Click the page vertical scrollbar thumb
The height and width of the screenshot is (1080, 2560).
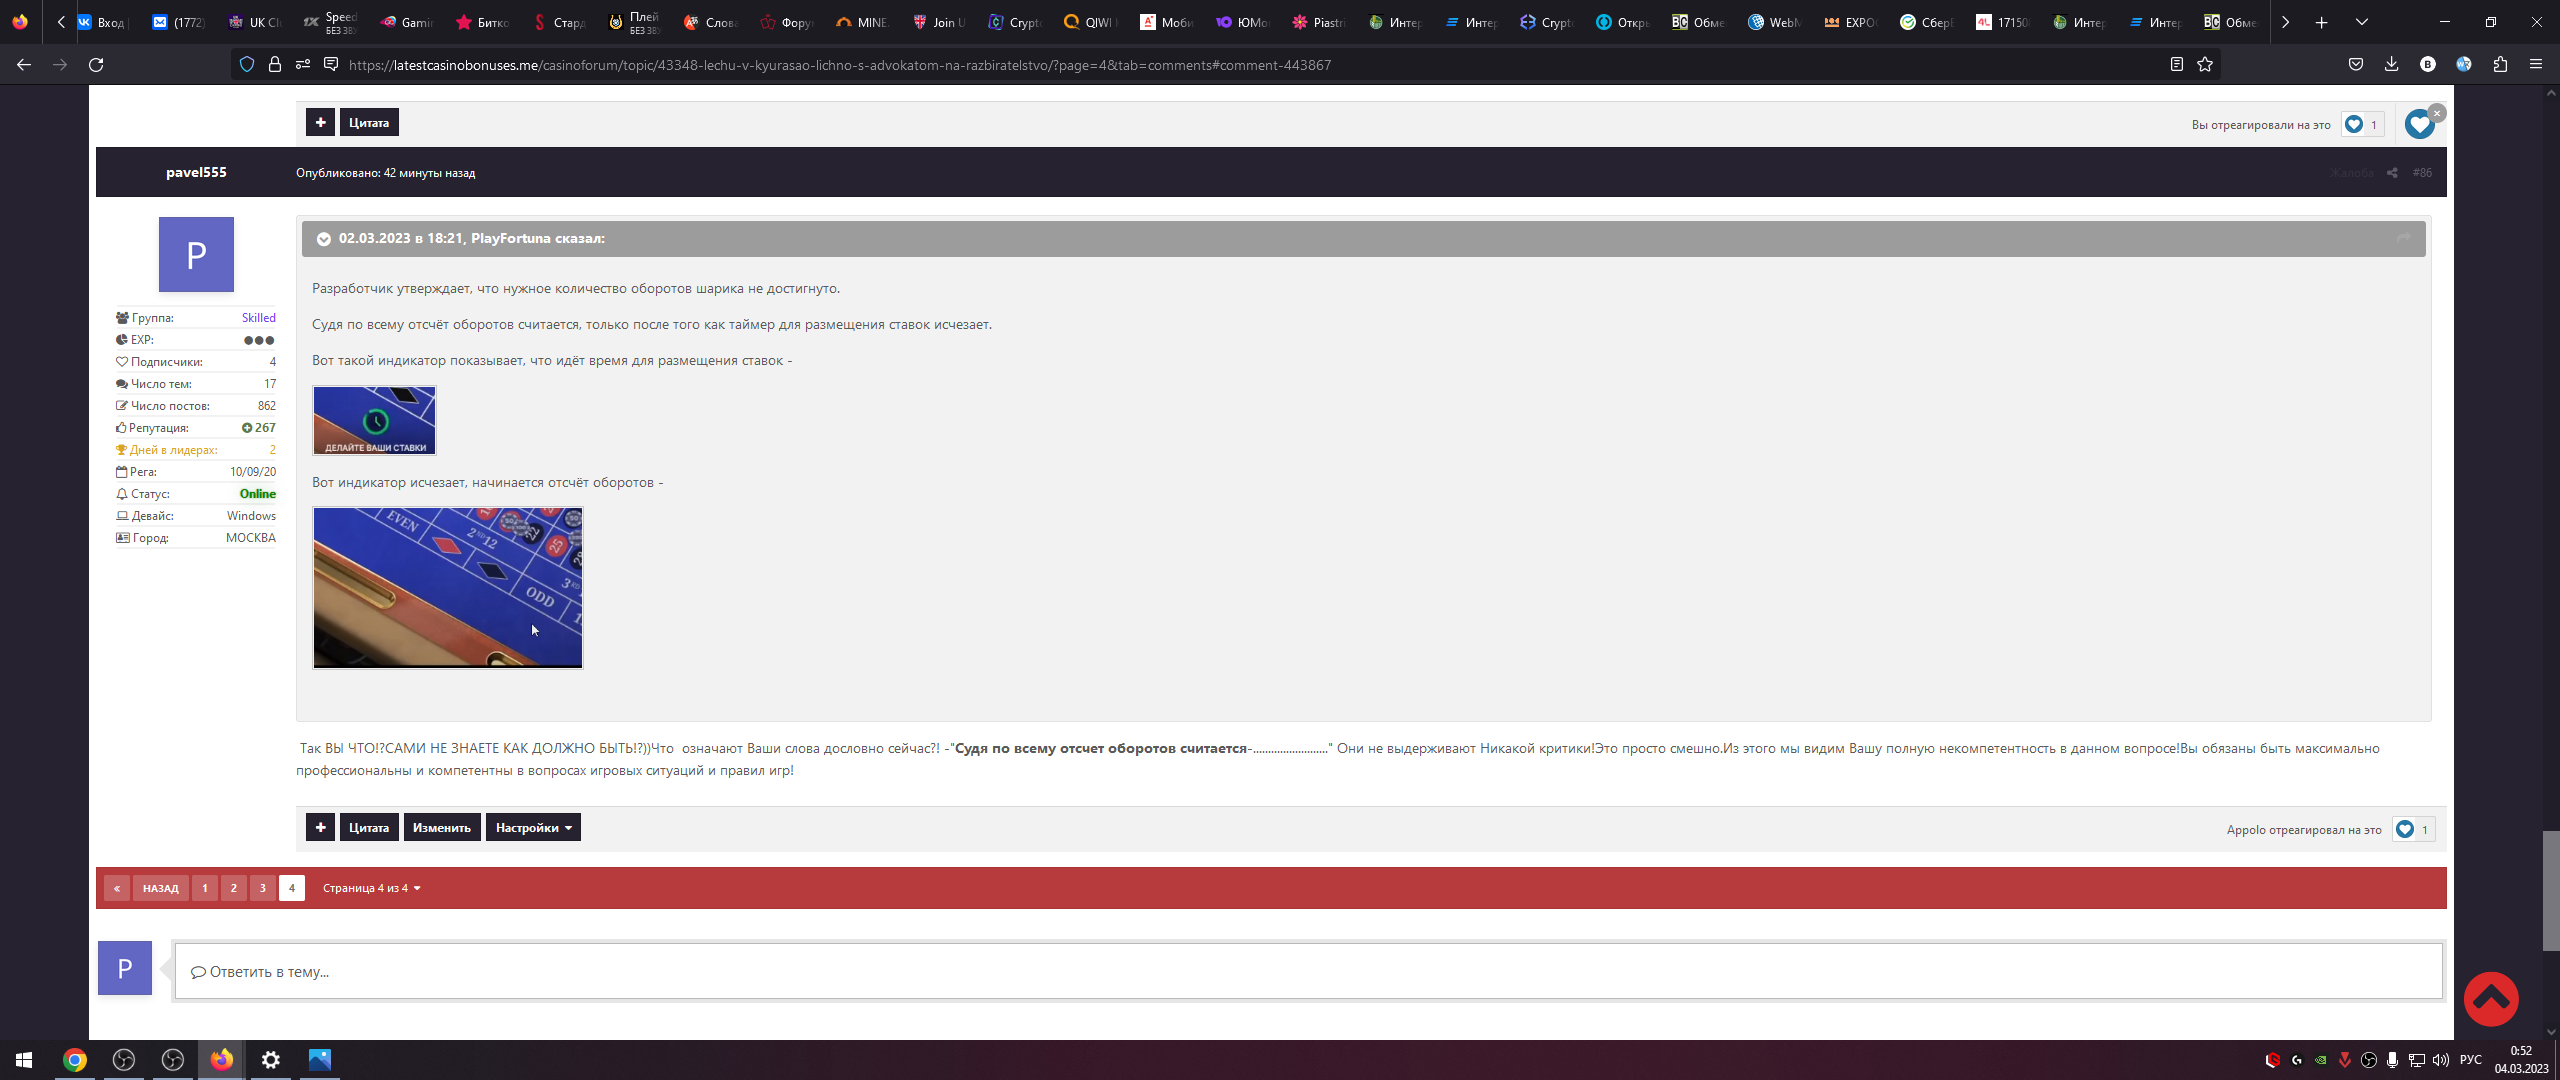point(2551,890)
